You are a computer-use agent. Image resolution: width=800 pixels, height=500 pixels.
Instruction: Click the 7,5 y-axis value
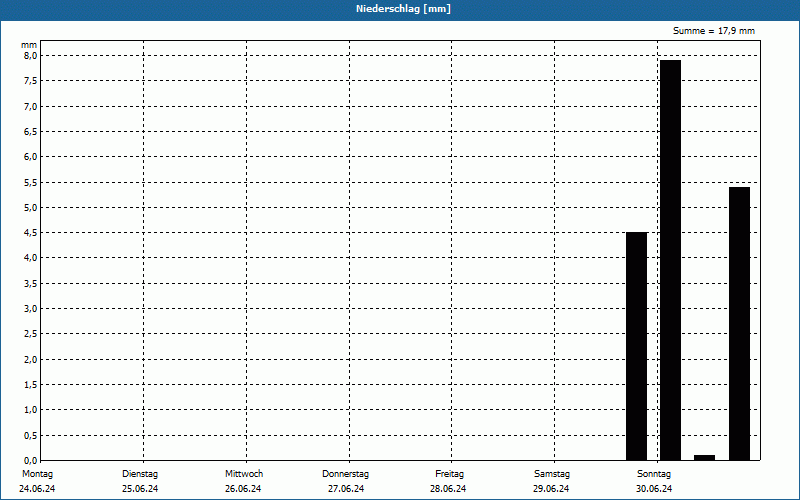[x=31, y=81]
